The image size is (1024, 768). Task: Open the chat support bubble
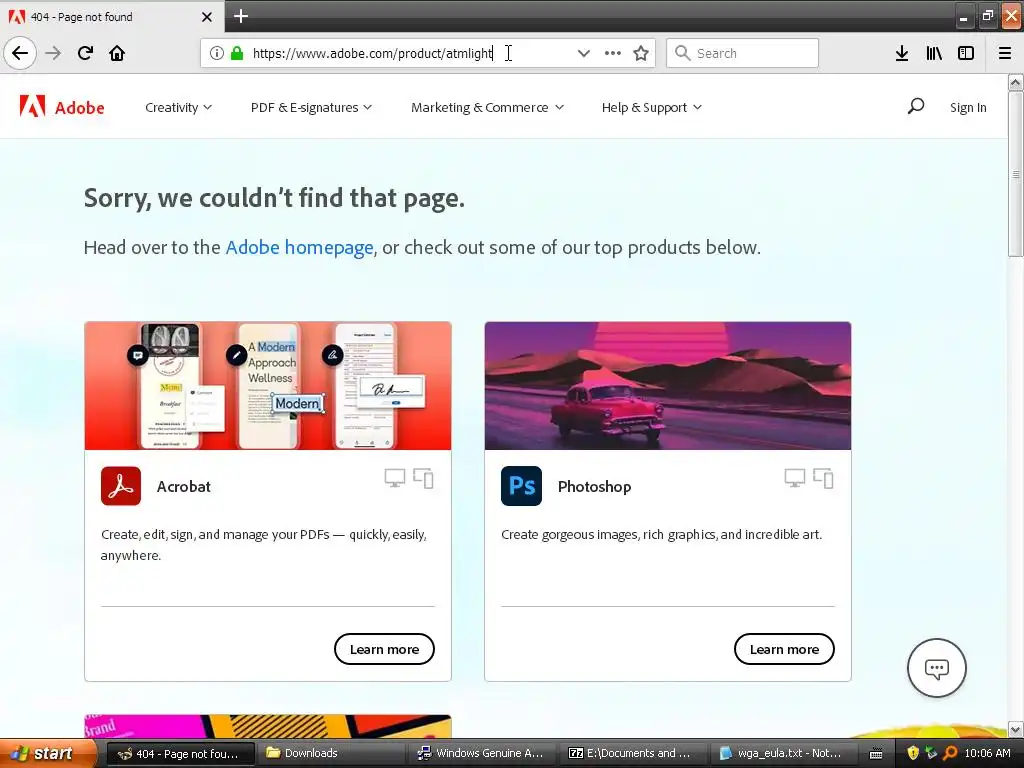pyautogui.click(x=936, y=668)
